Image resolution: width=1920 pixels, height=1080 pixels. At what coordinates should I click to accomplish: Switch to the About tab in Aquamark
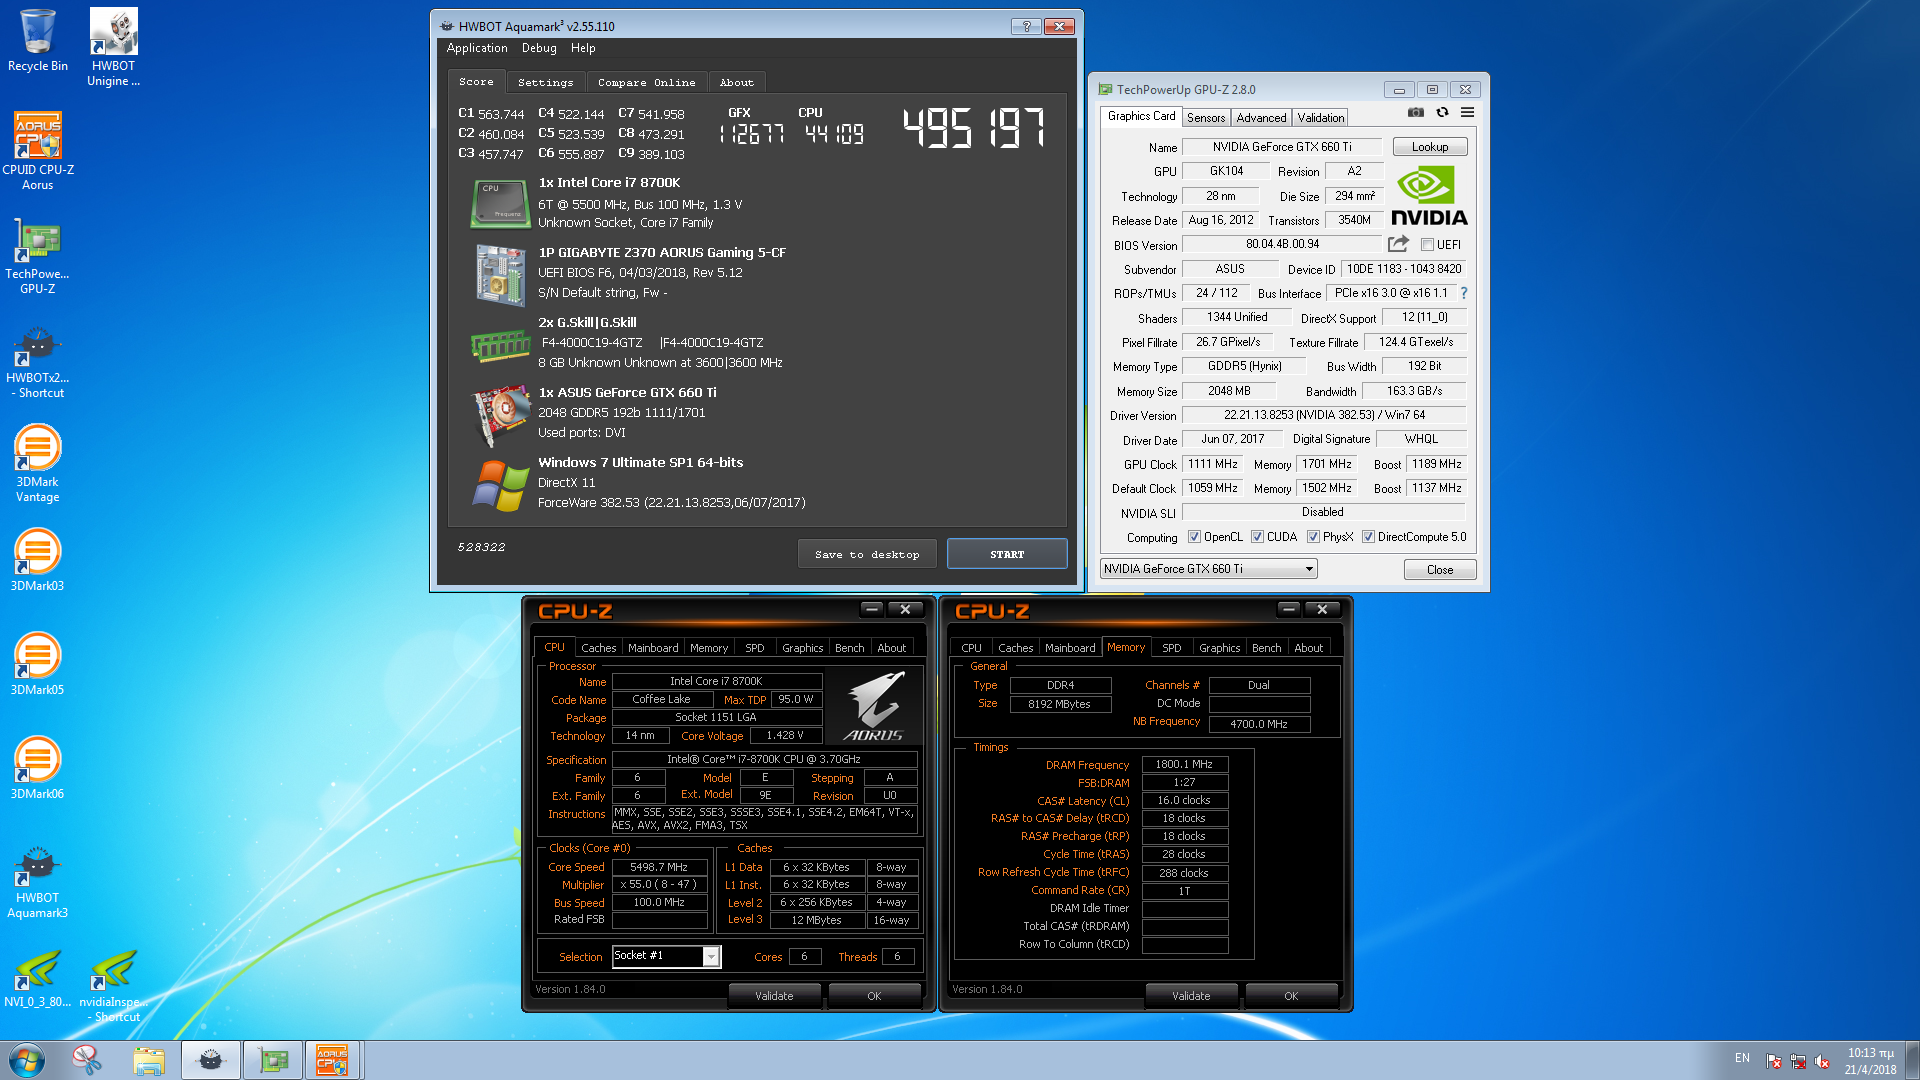point(736,82)
